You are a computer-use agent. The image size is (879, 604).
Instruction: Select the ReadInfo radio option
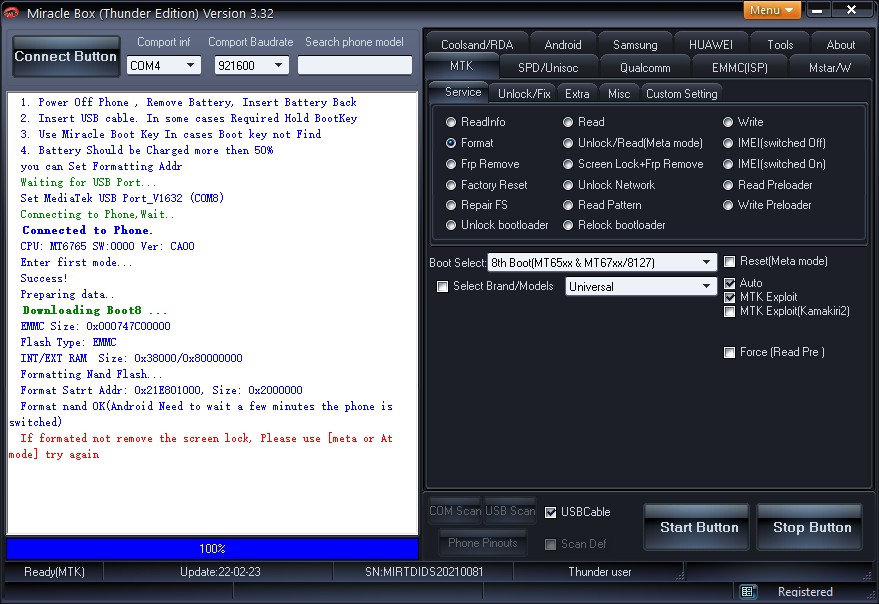475,122
